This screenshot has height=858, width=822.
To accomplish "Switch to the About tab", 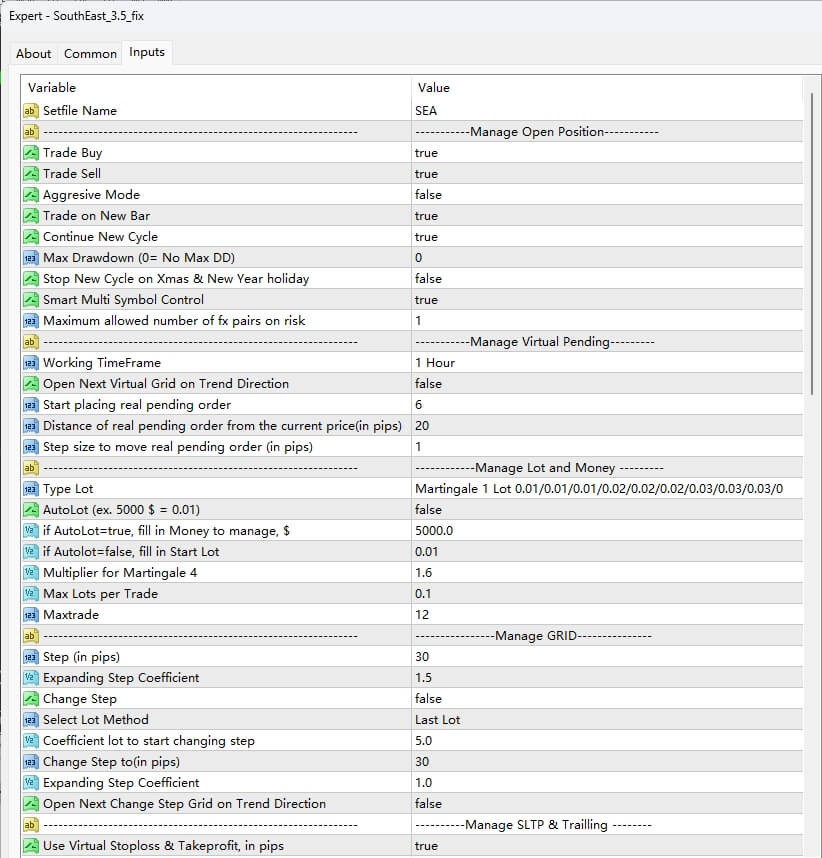I will [33, 53].
